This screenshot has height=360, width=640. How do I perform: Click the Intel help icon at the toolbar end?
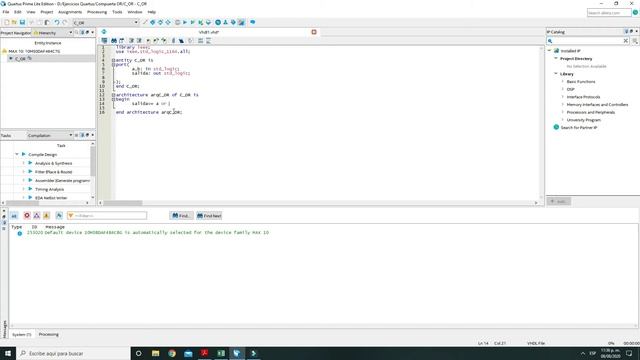coord(253,22)
